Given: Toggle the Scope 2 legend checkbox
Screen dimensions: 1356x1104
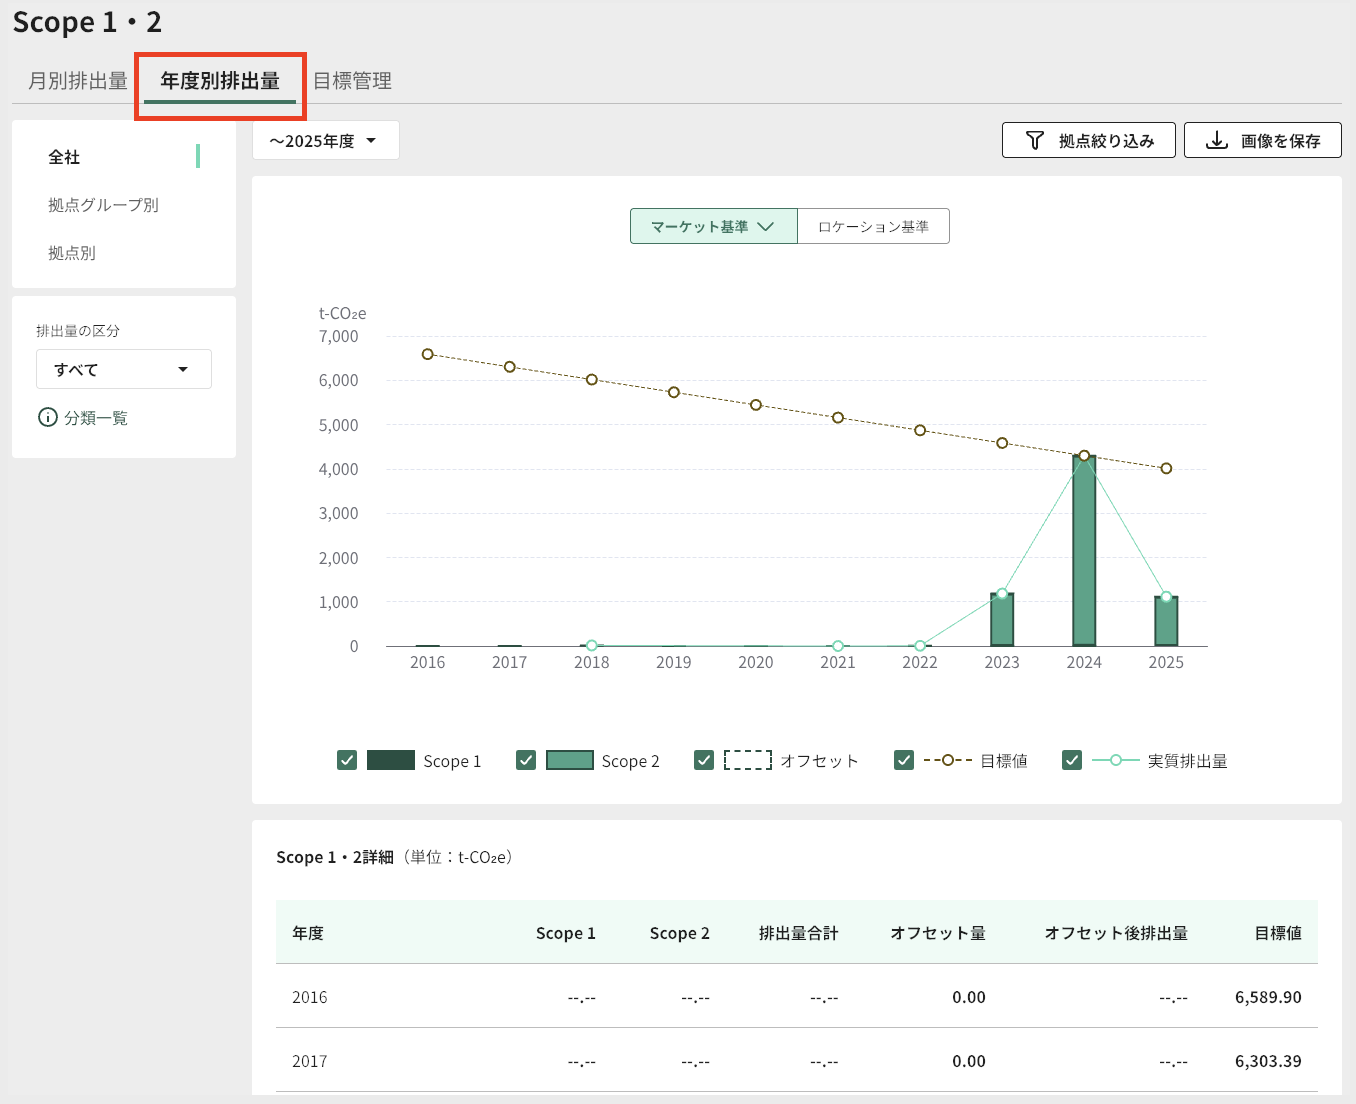Looking at the screenshot, I should [x=526, y=761].
